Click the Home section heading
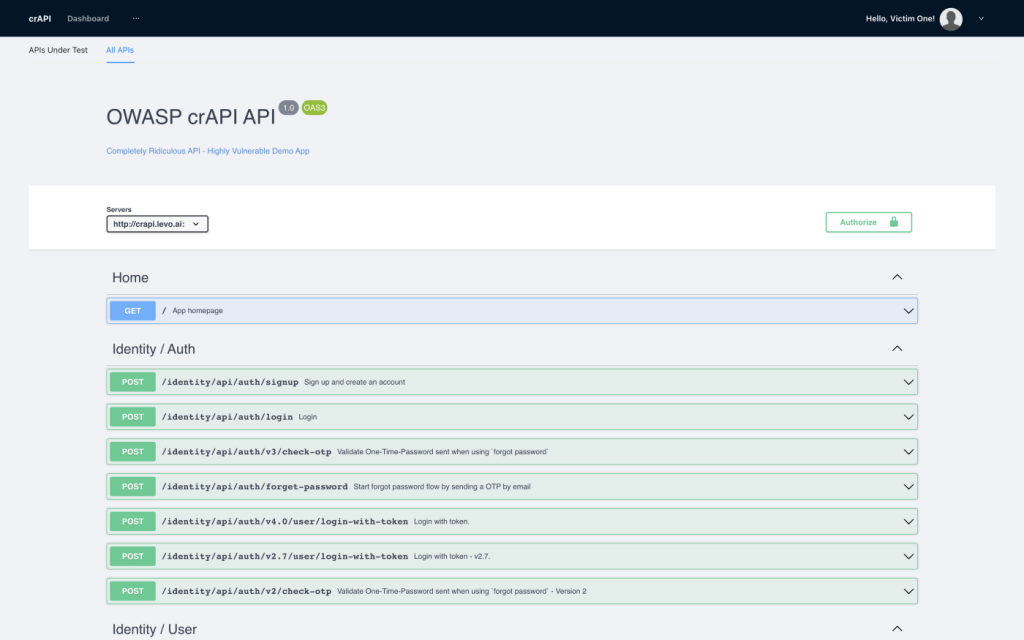1024x640 pixels. tap(130, 278)
